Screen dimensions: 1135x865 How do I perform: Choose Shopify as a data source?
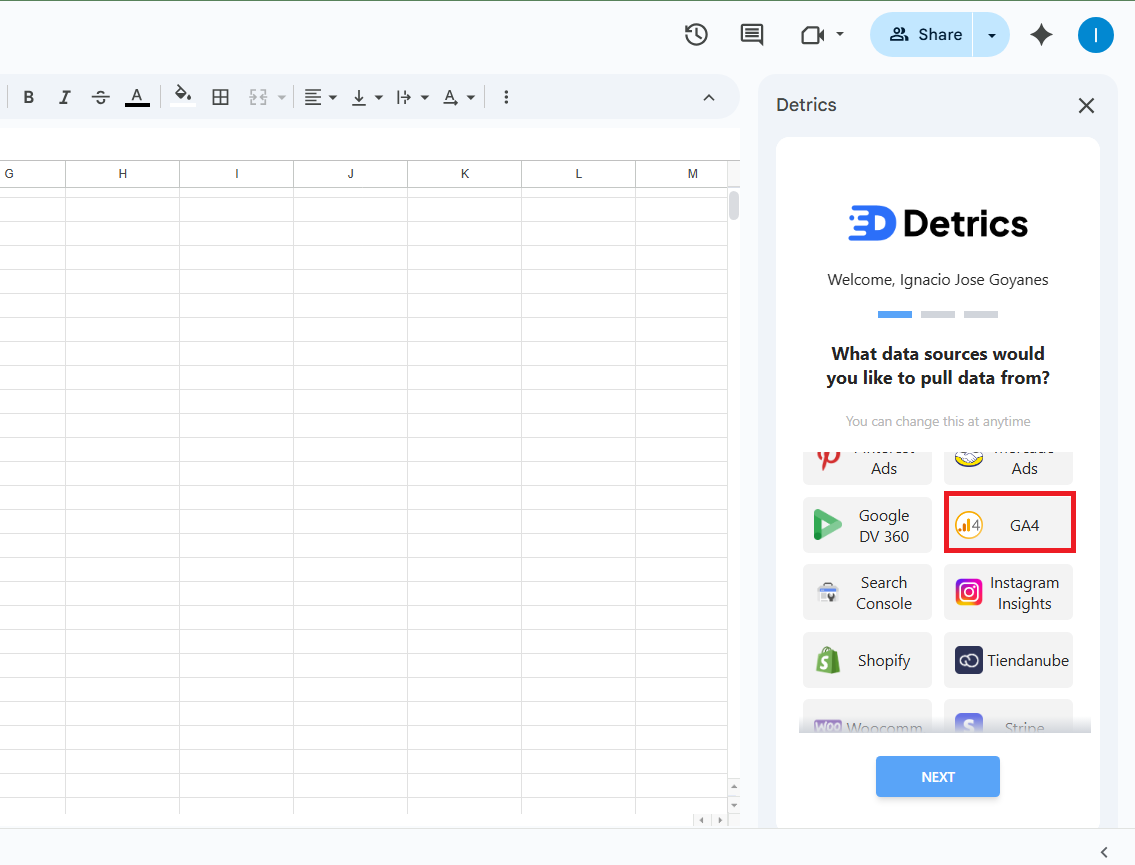coord(866,660)
